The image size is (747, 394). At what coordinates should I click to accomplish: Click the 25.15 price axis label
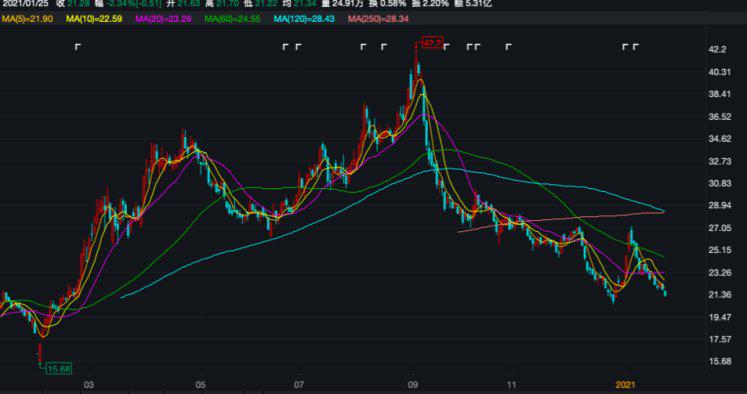point(720,250)
